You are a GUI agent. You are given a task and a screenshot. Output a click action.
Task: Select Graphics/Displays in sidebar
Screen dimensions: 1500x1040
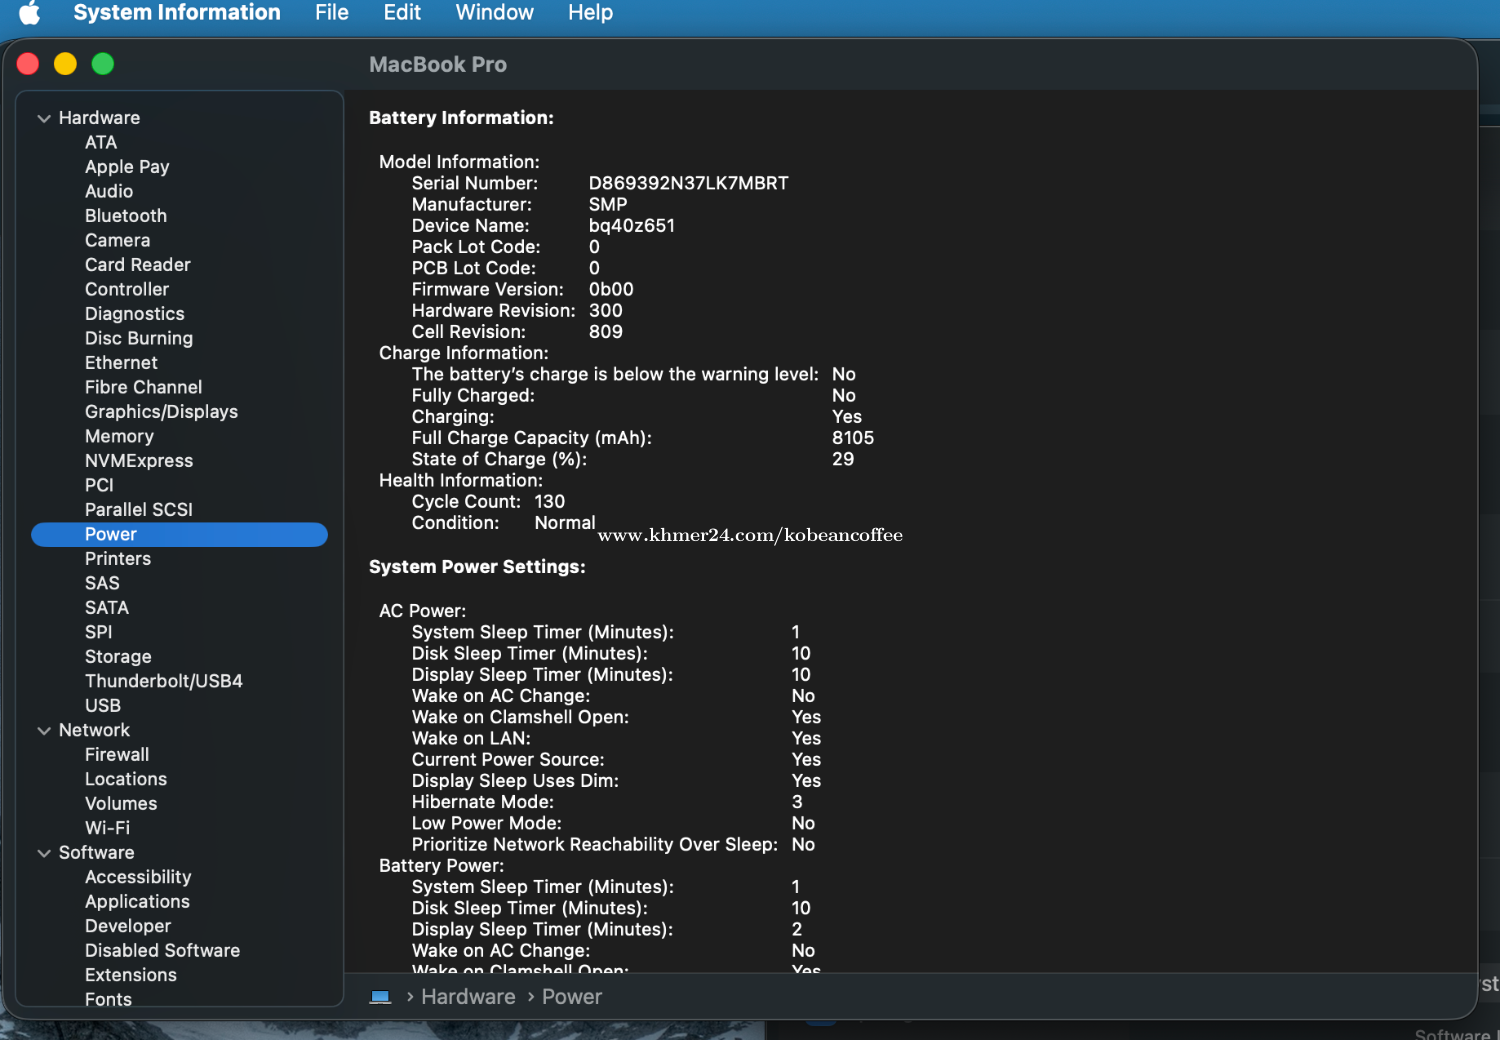[x=161, y=412]
